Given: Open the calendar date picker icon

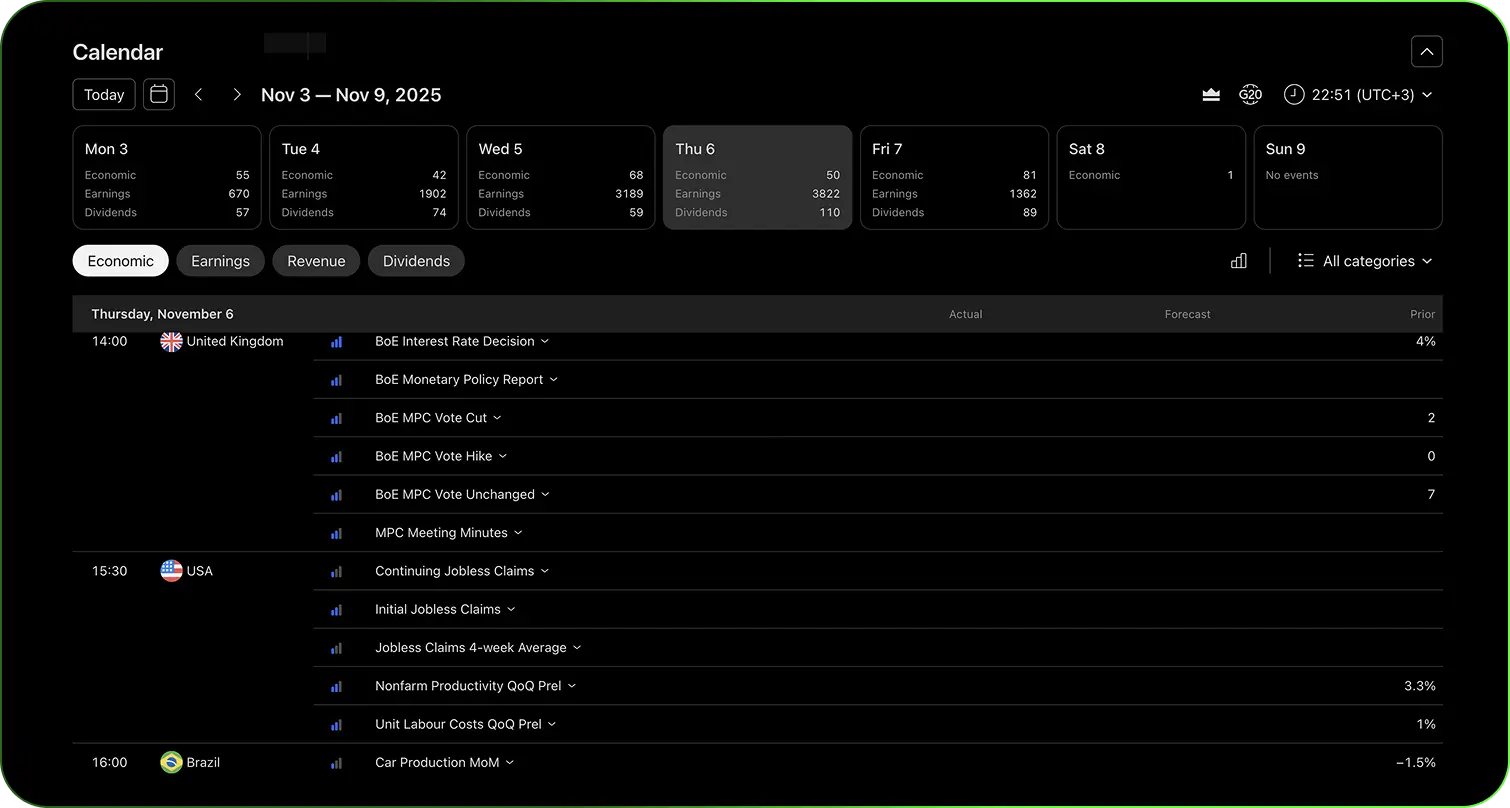Looking at the screenshot, I should click(158, 95).
